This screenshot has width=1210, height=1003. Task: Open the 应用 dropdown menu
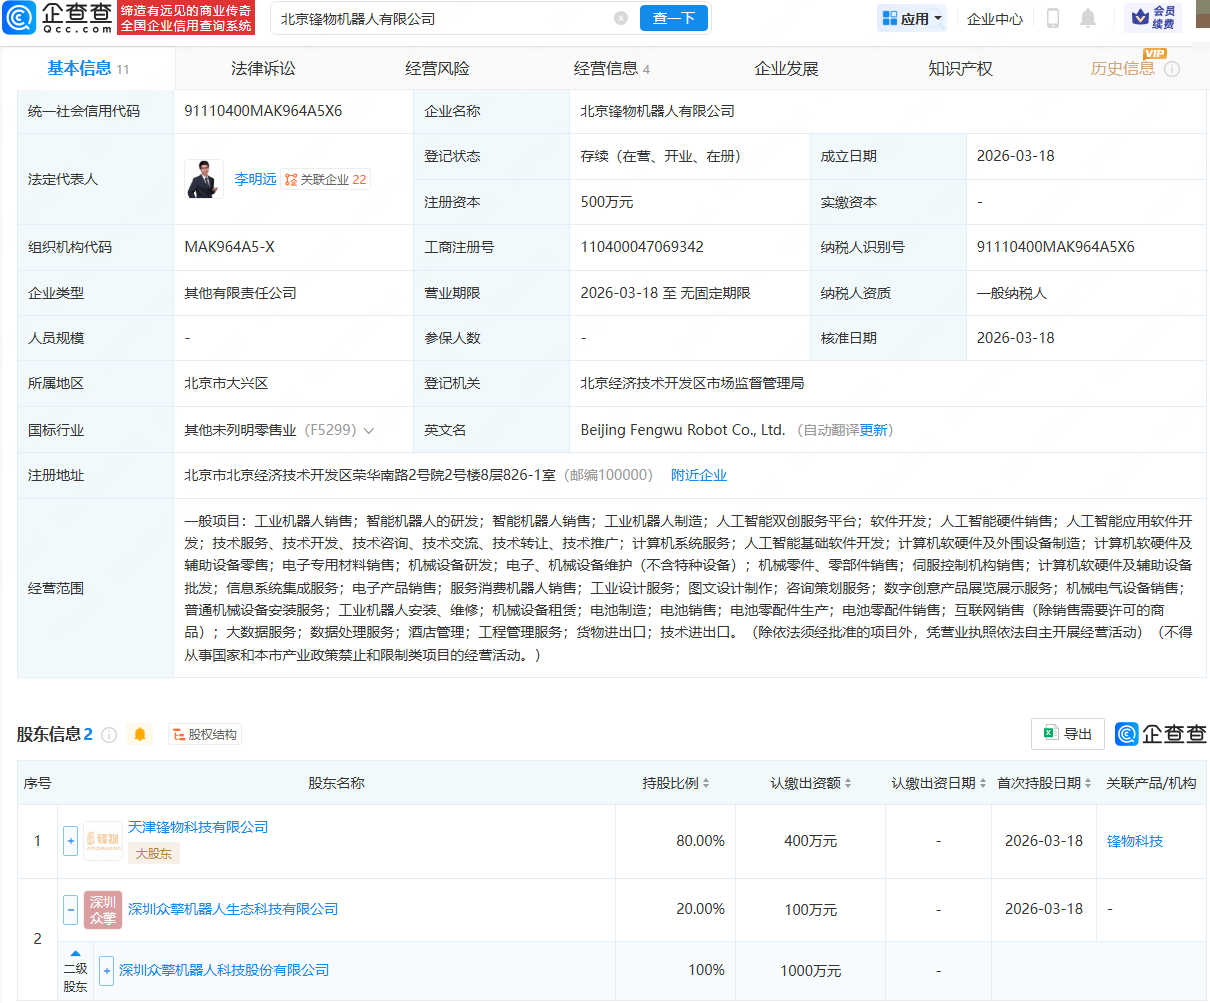910,17
